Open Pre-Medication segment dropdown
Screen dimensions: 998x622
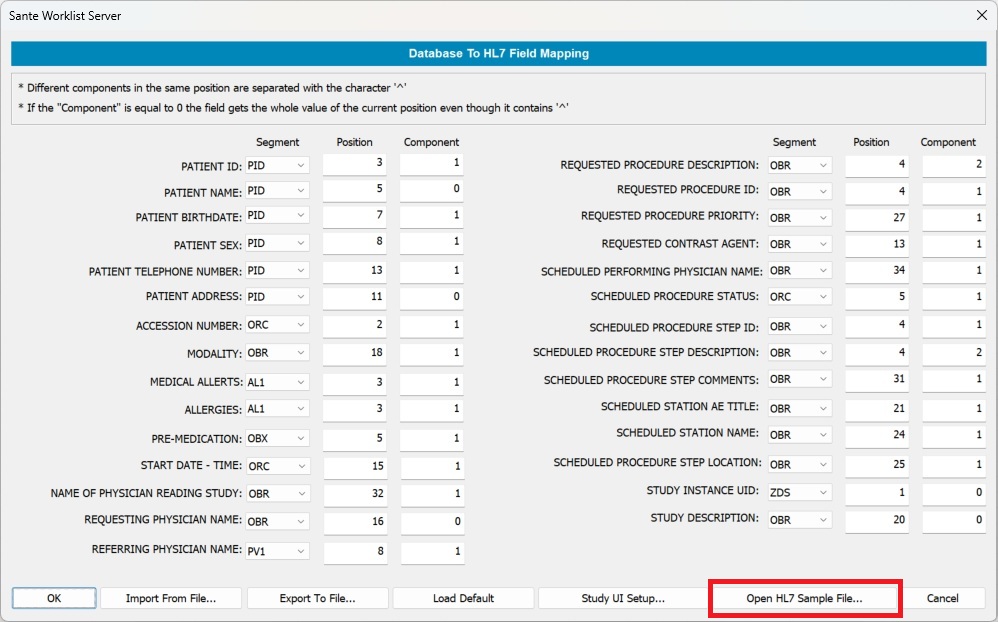(x=277, y=438)
